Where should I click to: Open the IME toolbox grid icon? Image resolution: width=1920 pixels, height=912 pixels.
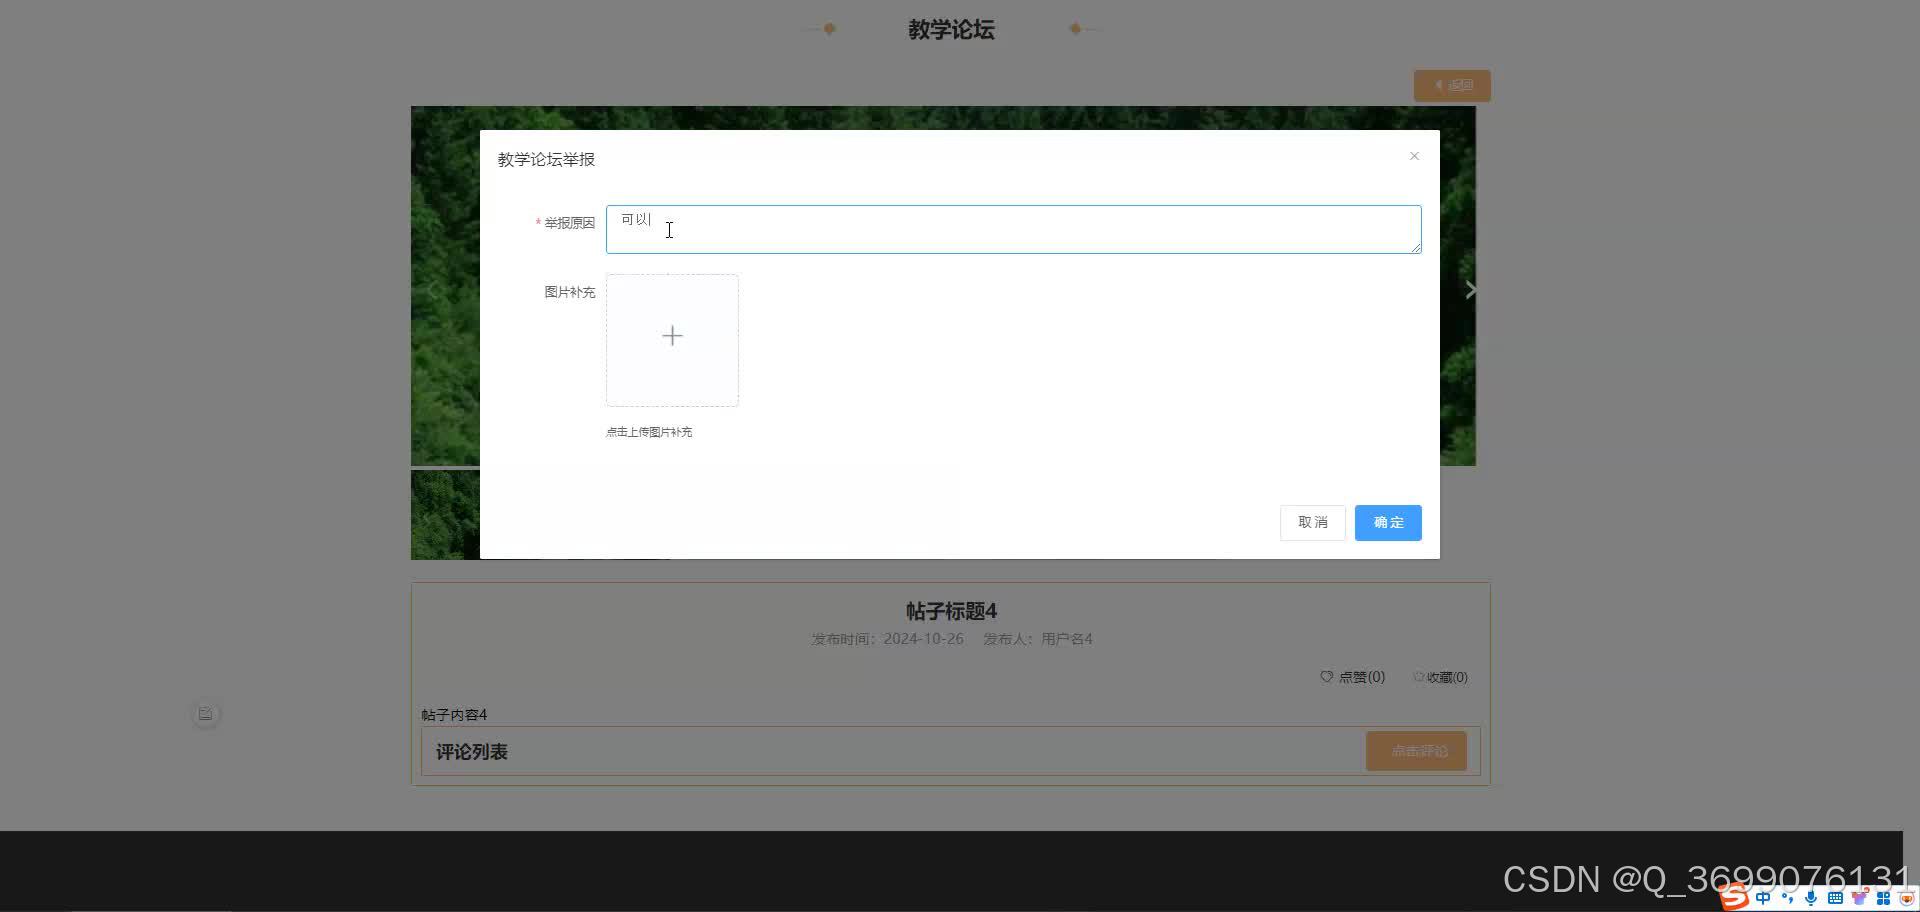(1883, 898)
